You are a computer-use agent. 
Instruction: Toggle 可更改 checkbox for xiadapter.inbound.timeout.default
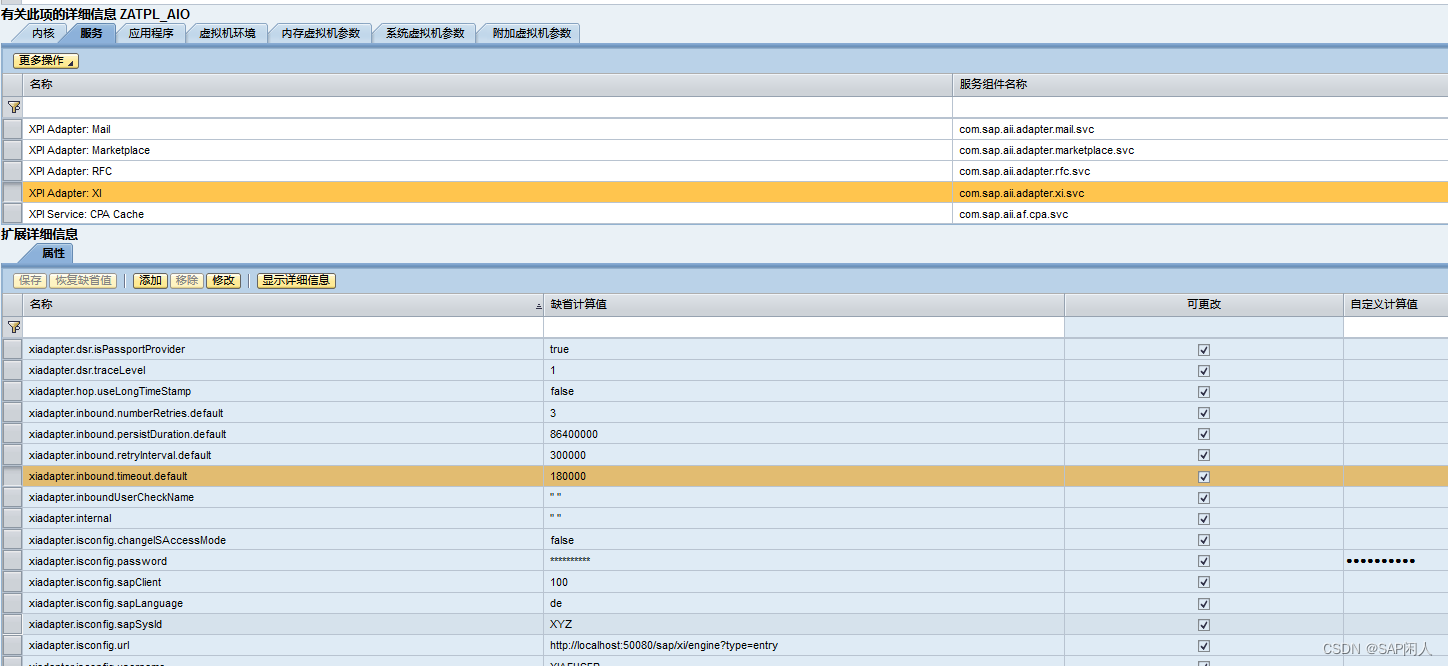[x=1203, y=477]
